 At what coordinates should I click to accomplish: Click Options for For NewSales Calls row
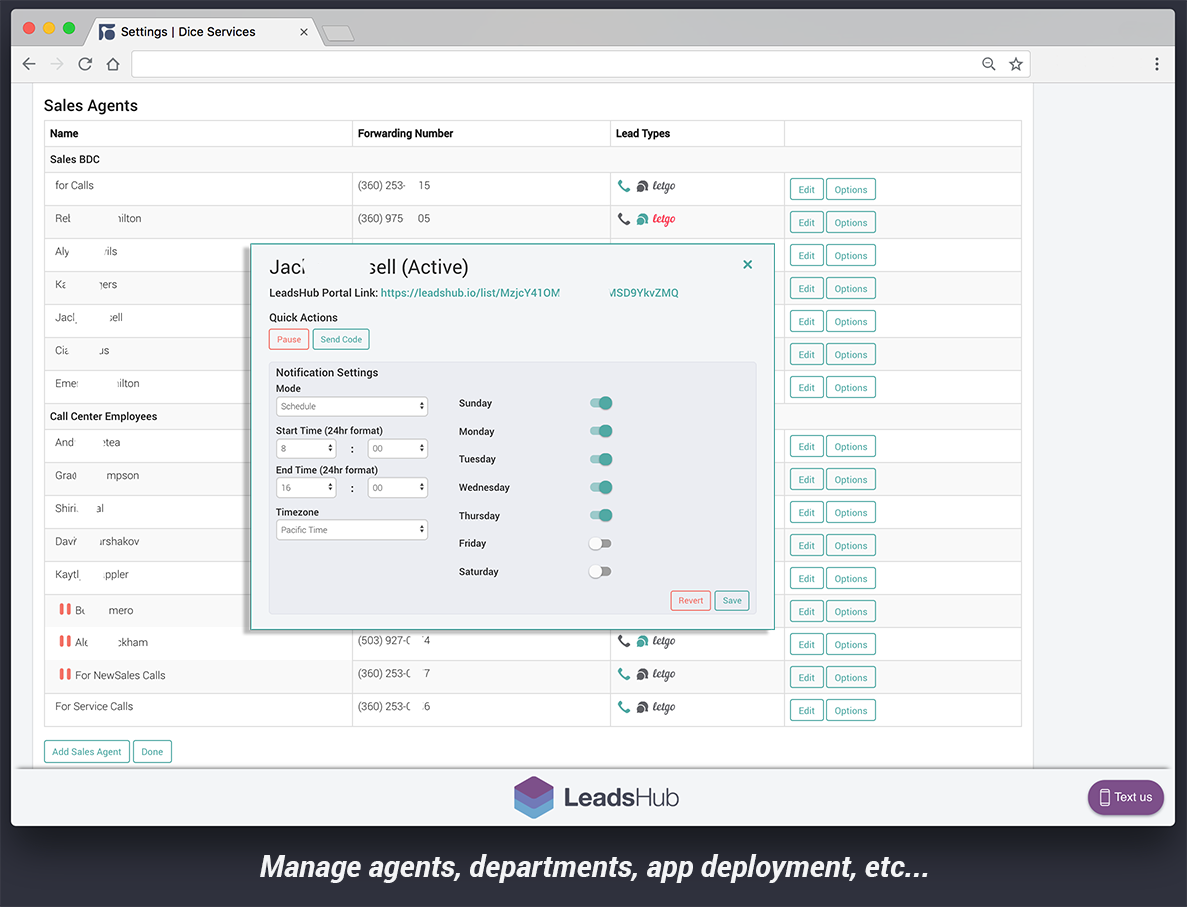point(851,678)
